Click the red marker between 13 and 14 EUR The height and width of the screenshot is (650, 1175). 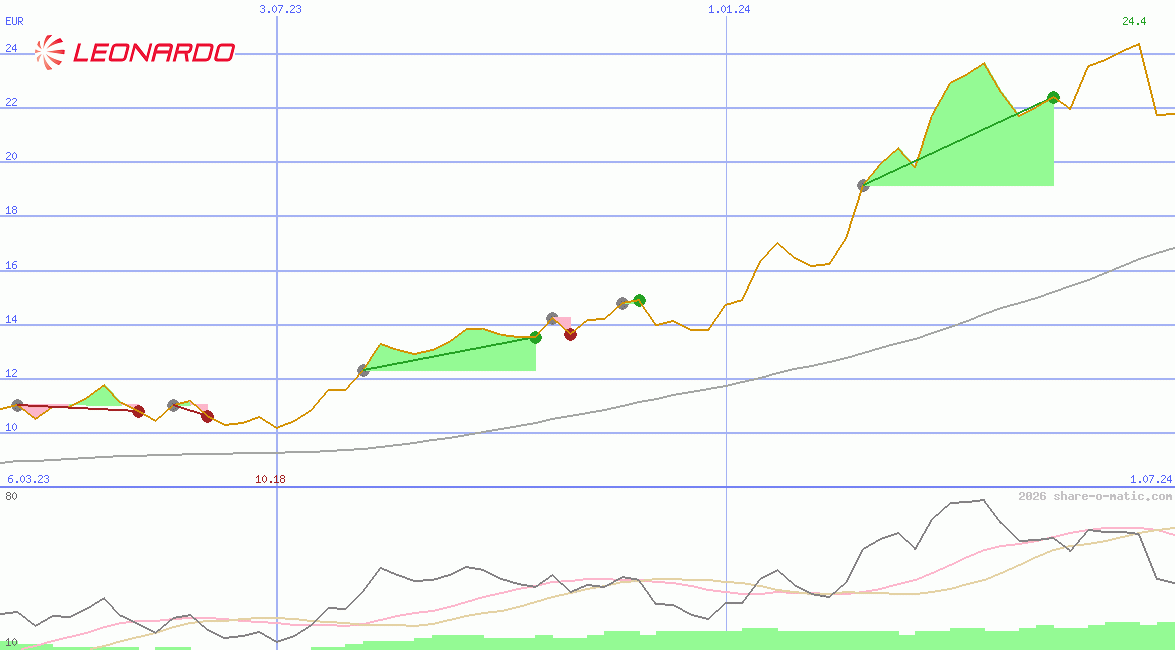570,334
